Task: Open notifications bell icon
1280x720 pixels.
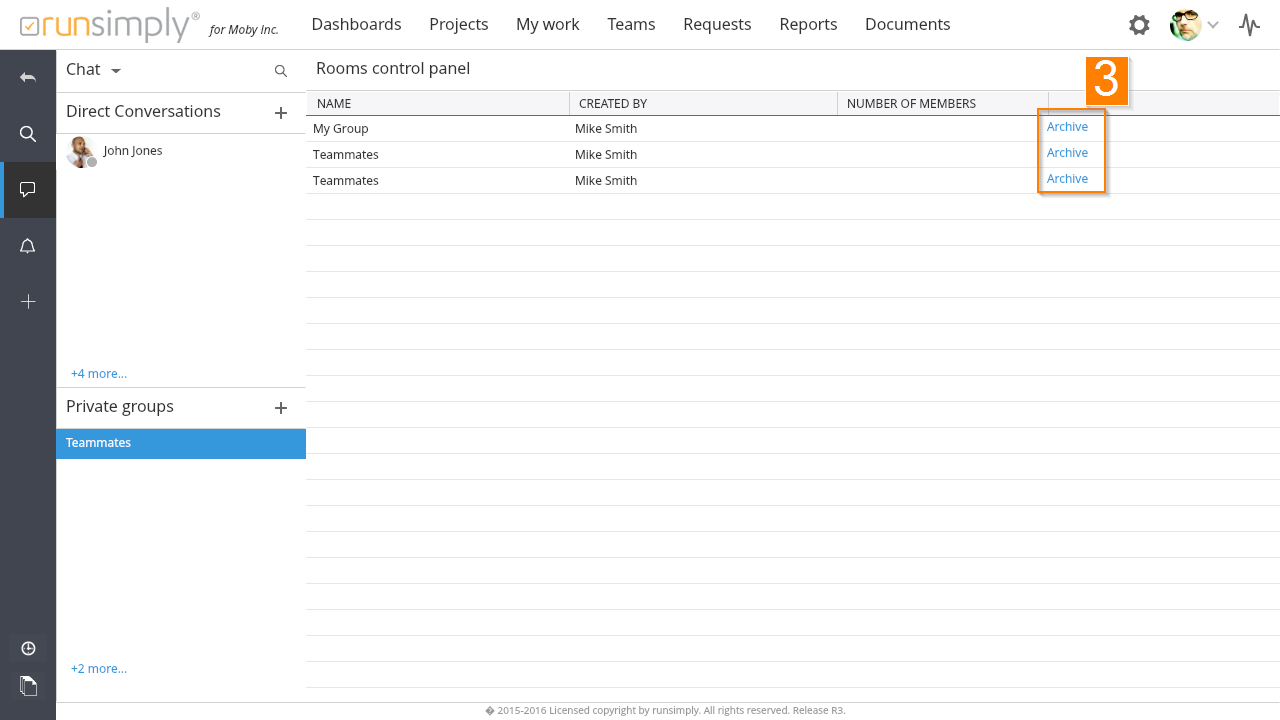Action: (28, 246)
